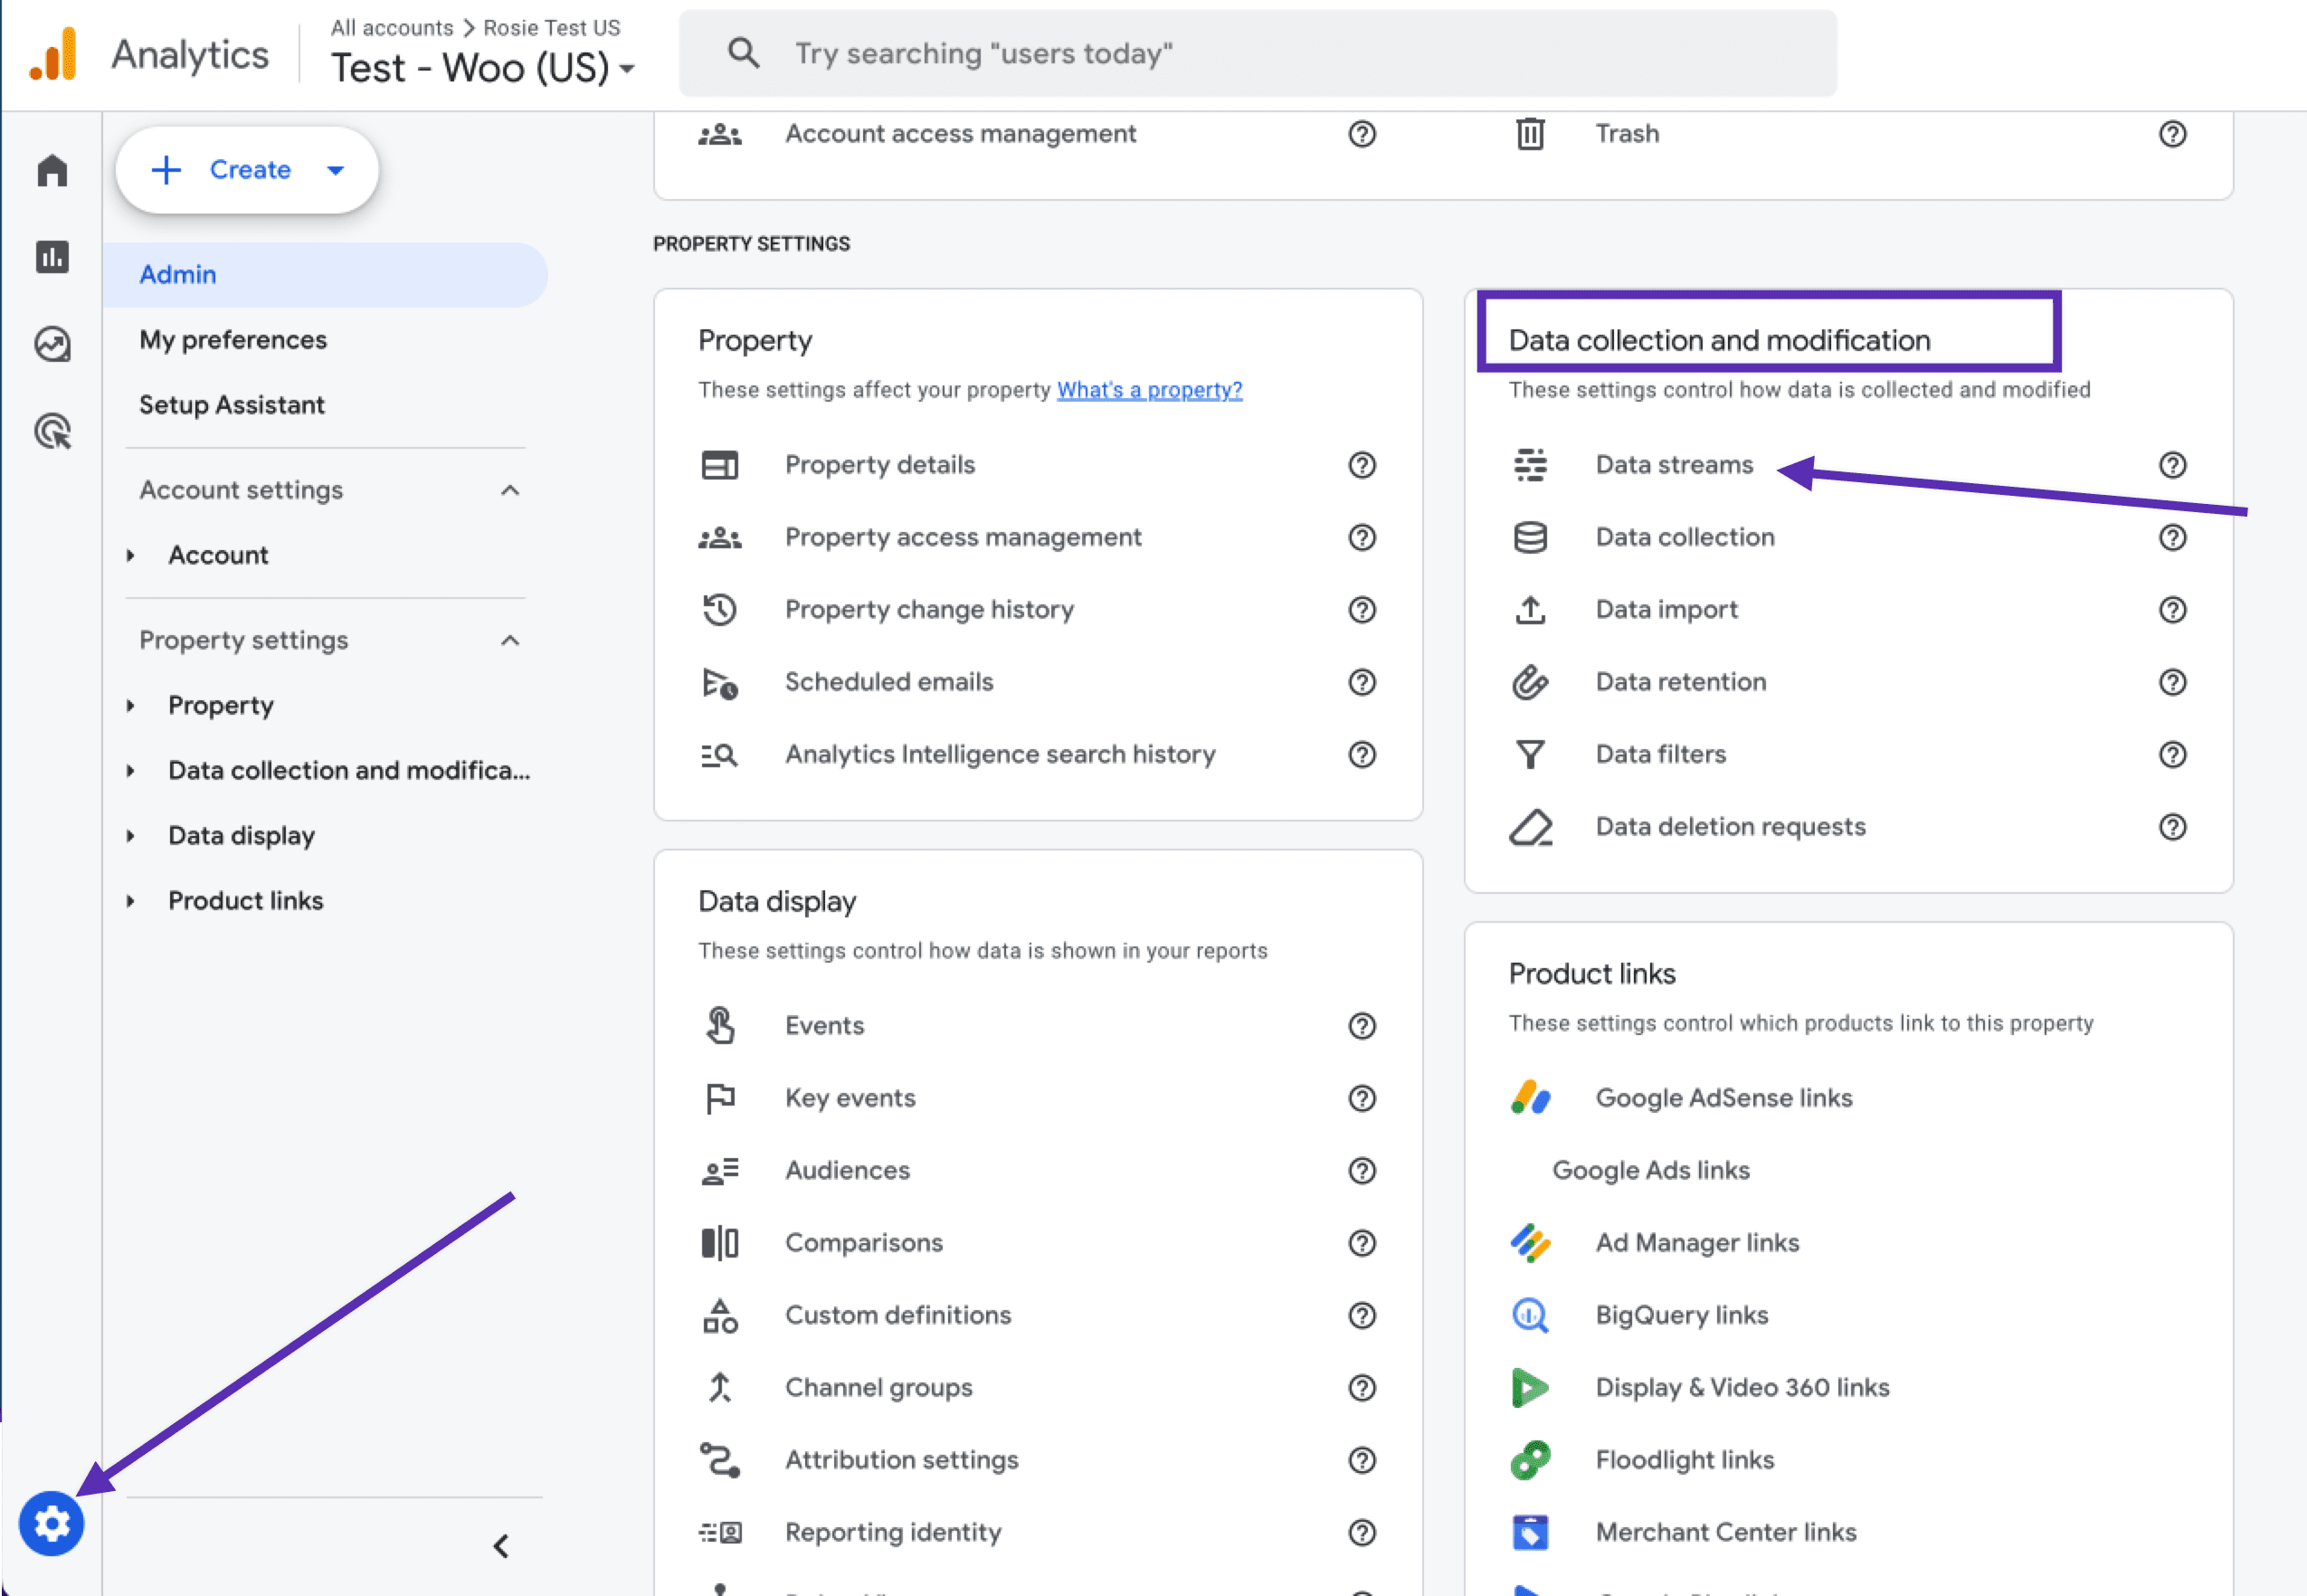The image size is (2307, 1596).
Task: Click the BigQuery links magnifier icon
Action: click(1529, 1315)
